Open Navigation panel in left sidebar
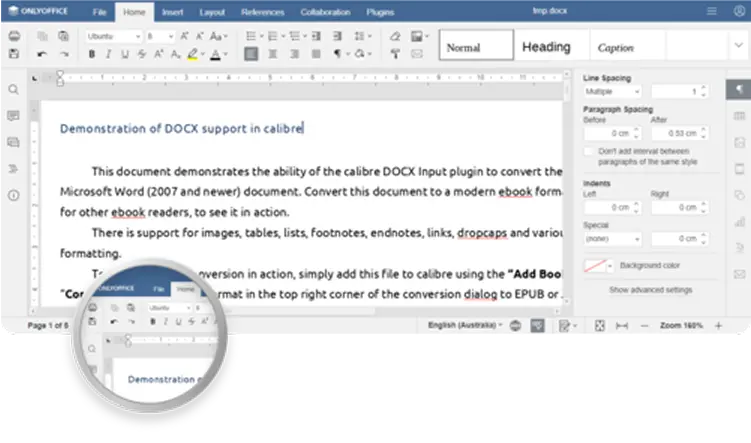This screenshot has width=751, height=443. (13, 169)
